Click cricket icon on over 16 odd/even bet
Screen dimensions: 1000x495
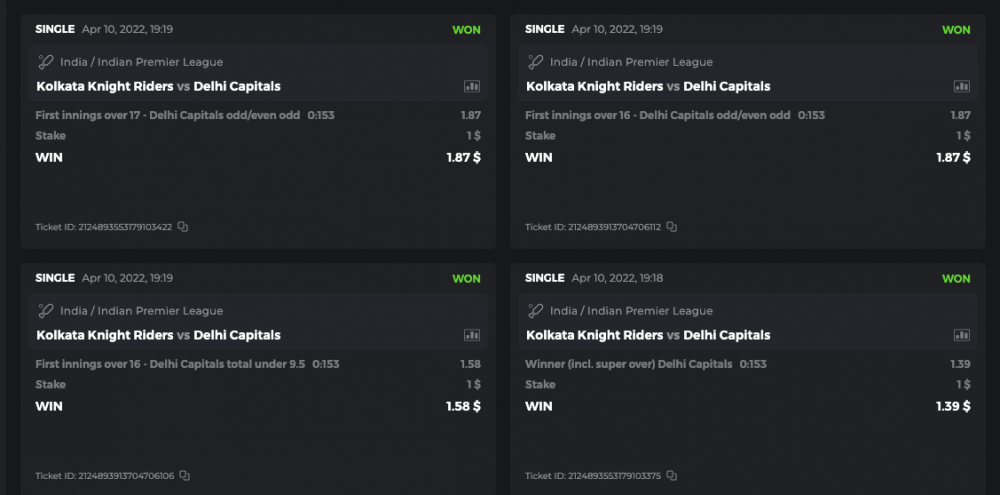(x=535, y=62)
